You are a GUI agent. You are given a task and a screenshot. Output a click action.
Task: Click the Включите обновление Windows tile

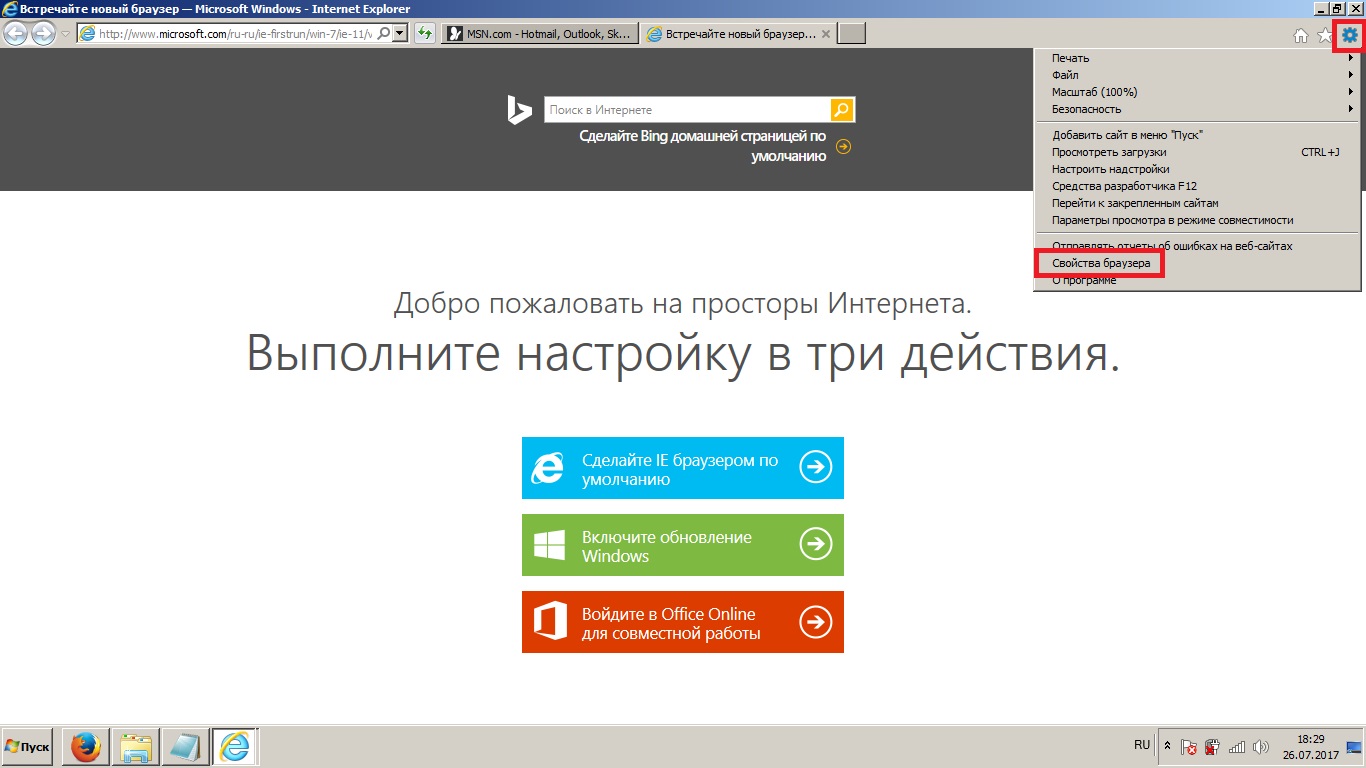coord(683,545)
